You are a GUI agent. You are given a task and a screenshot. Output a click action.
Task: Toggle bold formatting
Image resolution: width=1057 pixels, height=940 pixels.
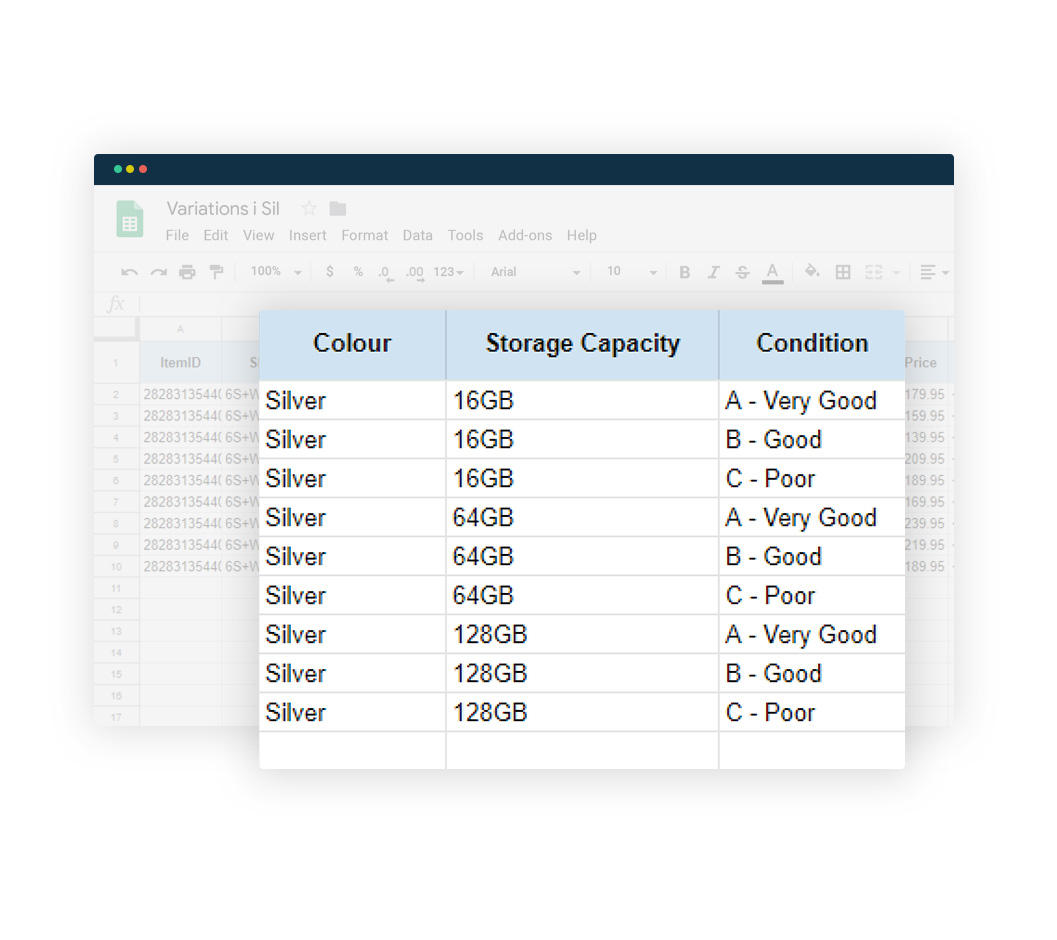684,271
